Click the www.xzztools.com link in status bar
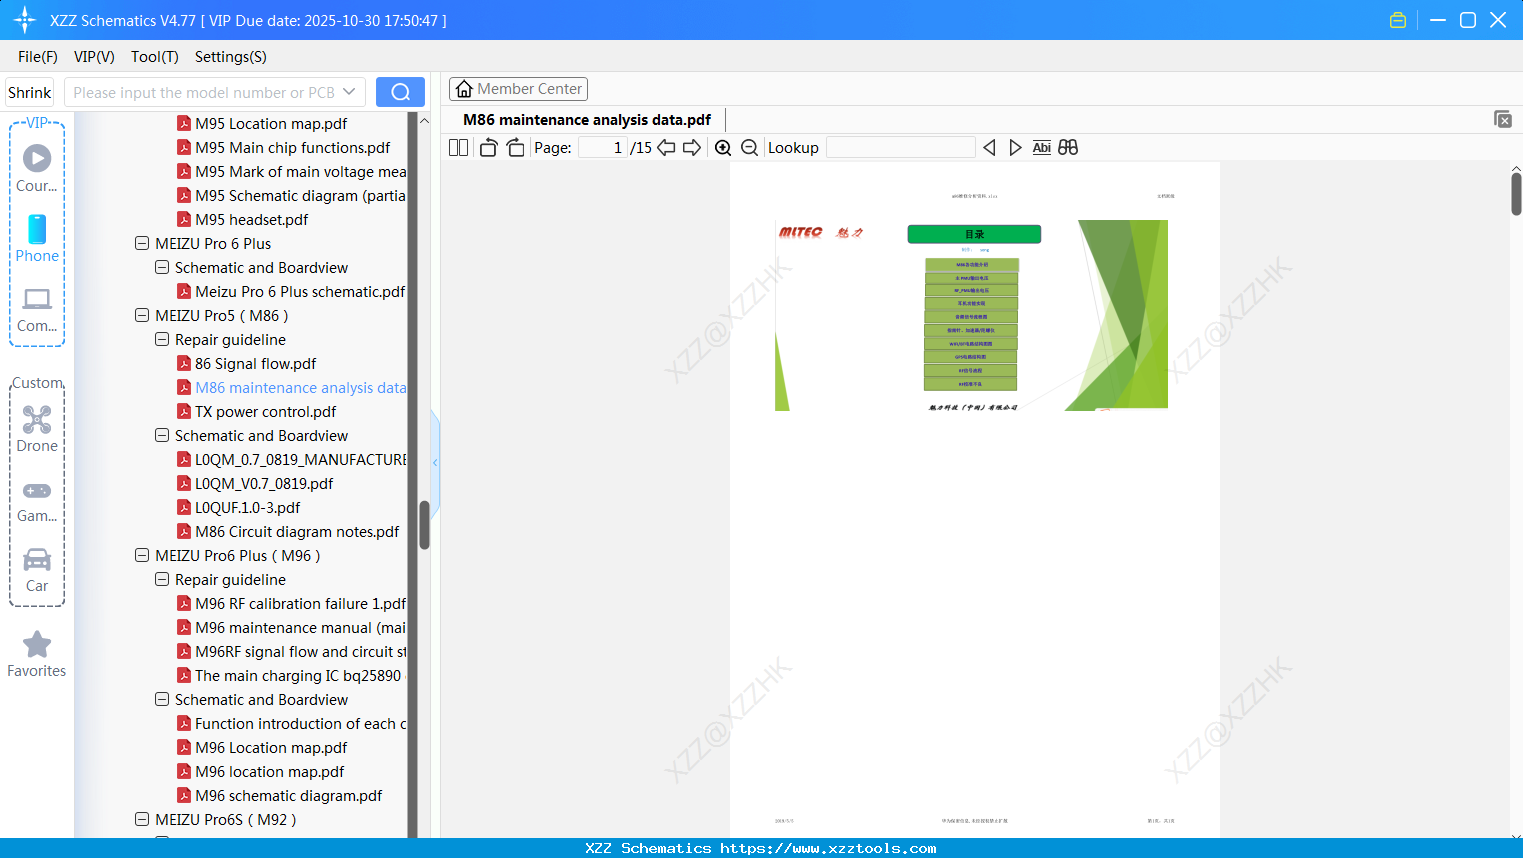The image size is (1523, 858). pos(828,848)
